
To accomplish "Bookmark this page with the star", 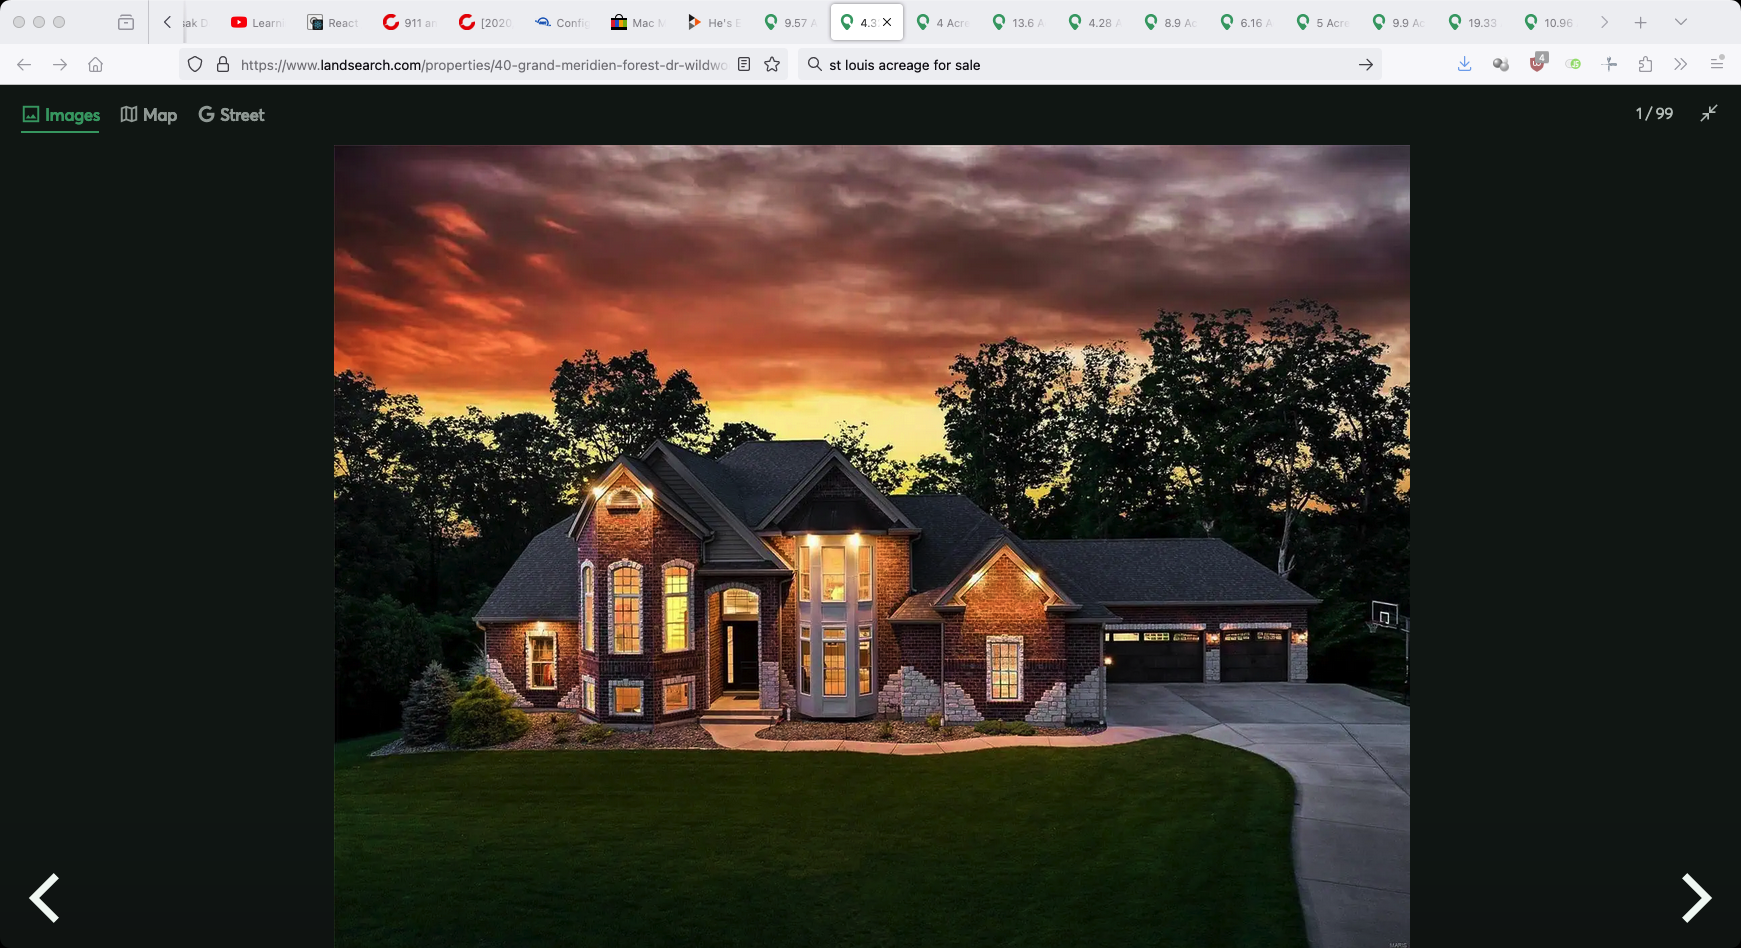I will [772, 65].
